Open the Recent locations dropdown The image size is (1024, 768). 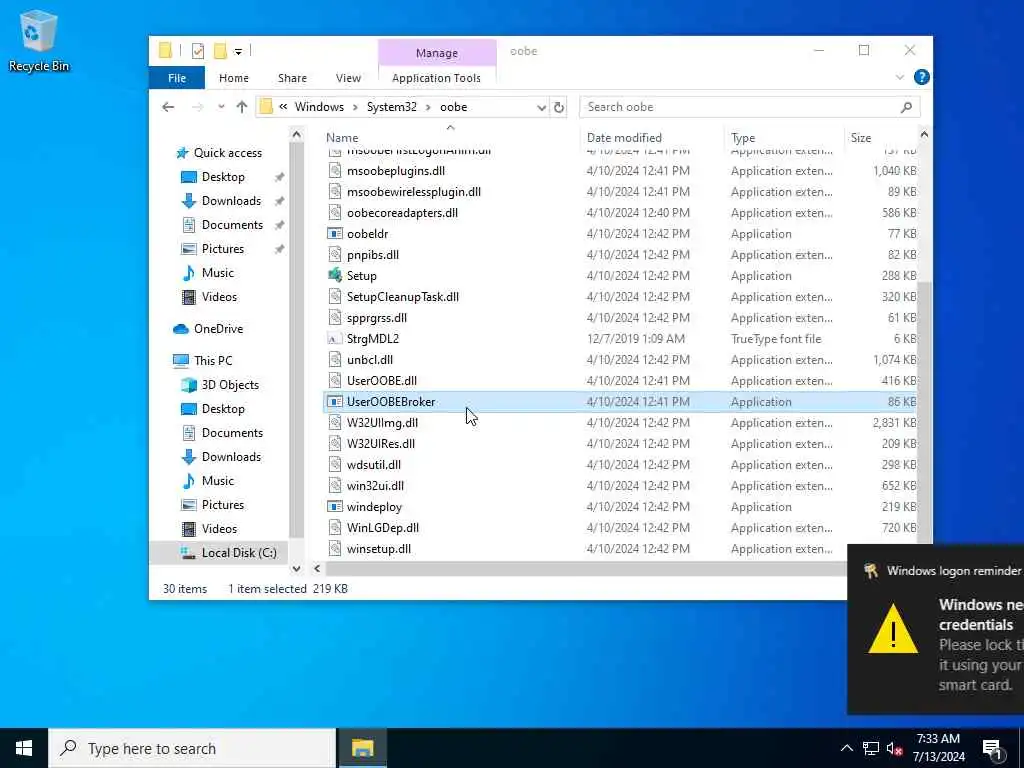coord(221,107)
